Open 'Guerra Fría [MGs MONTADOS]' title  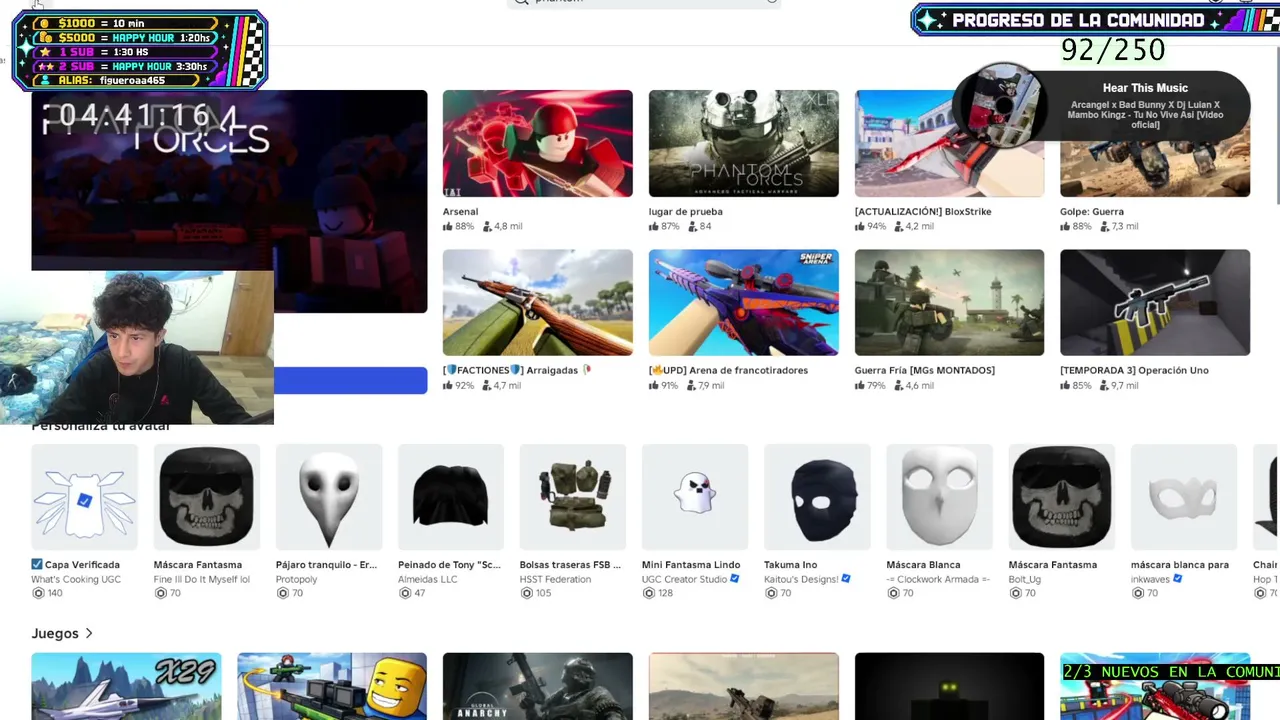coord(925,370)
